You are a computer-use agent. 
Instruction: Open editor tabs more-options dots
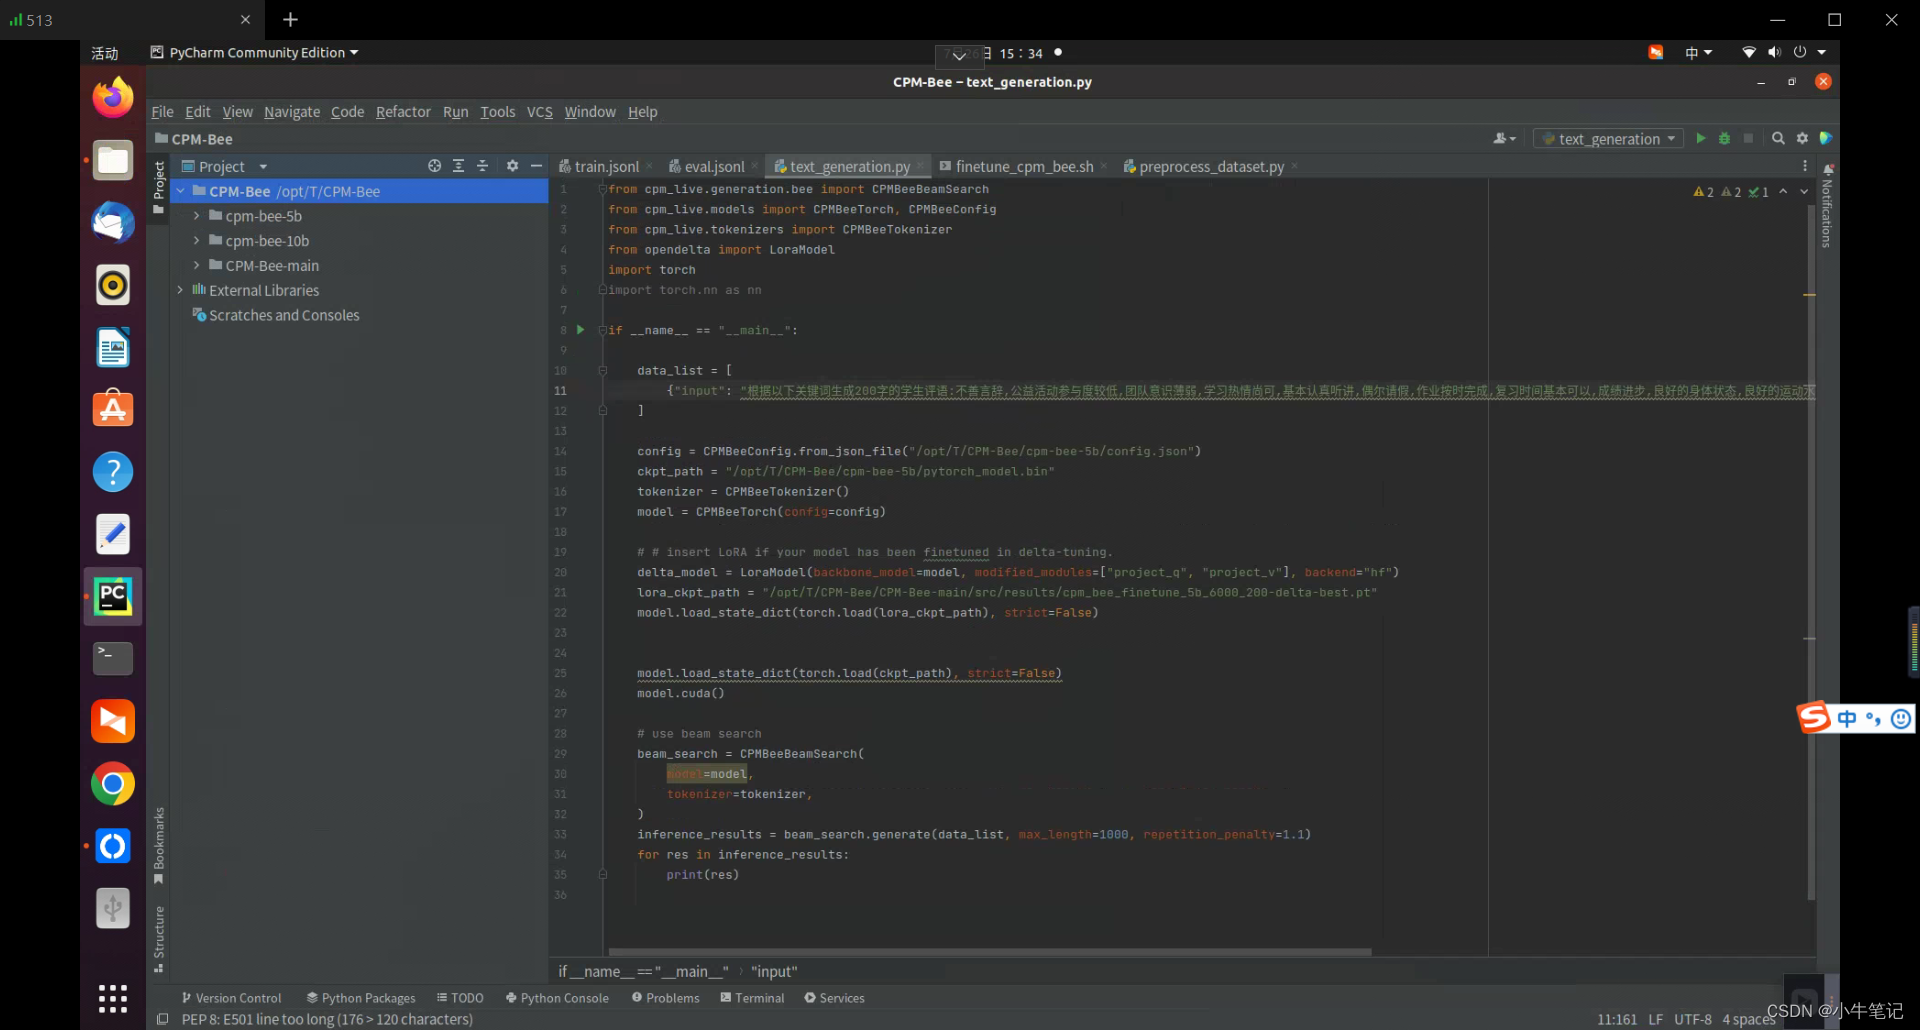[1805, 166]
